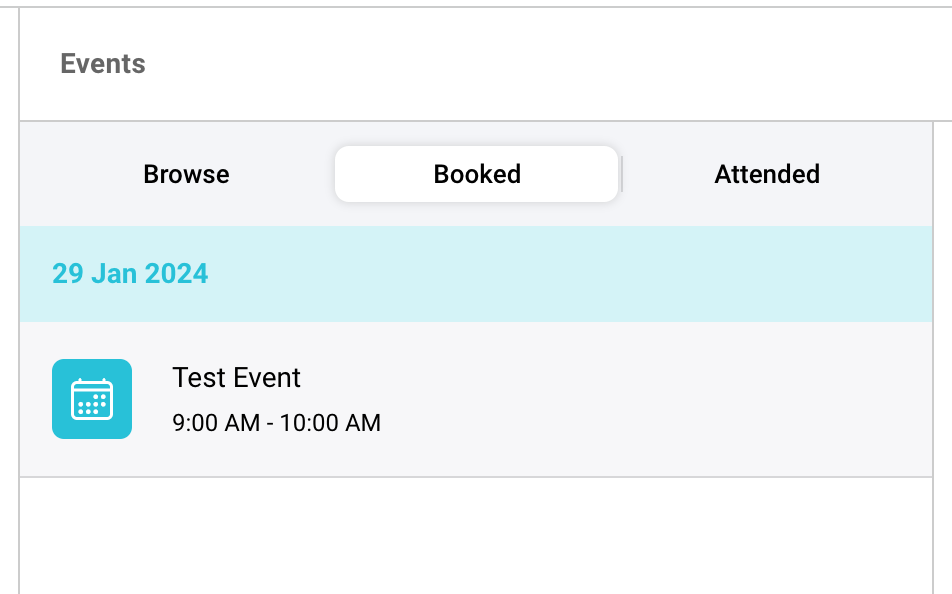Click the year 2024 in the date header

click(x=179, y=274)
